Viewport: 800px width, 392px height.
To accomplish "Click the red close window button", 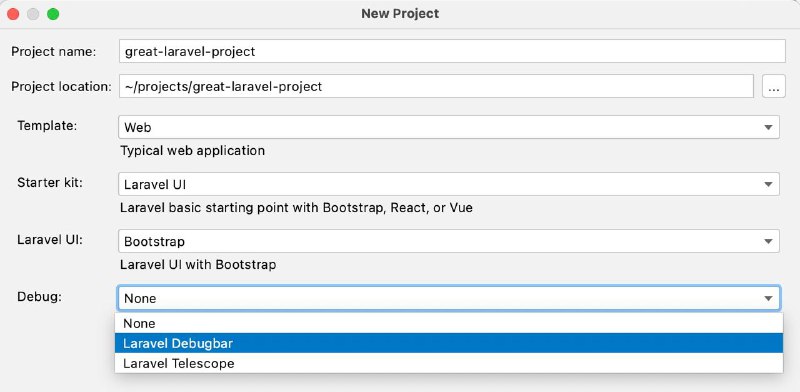I will [x=13, y=14].
